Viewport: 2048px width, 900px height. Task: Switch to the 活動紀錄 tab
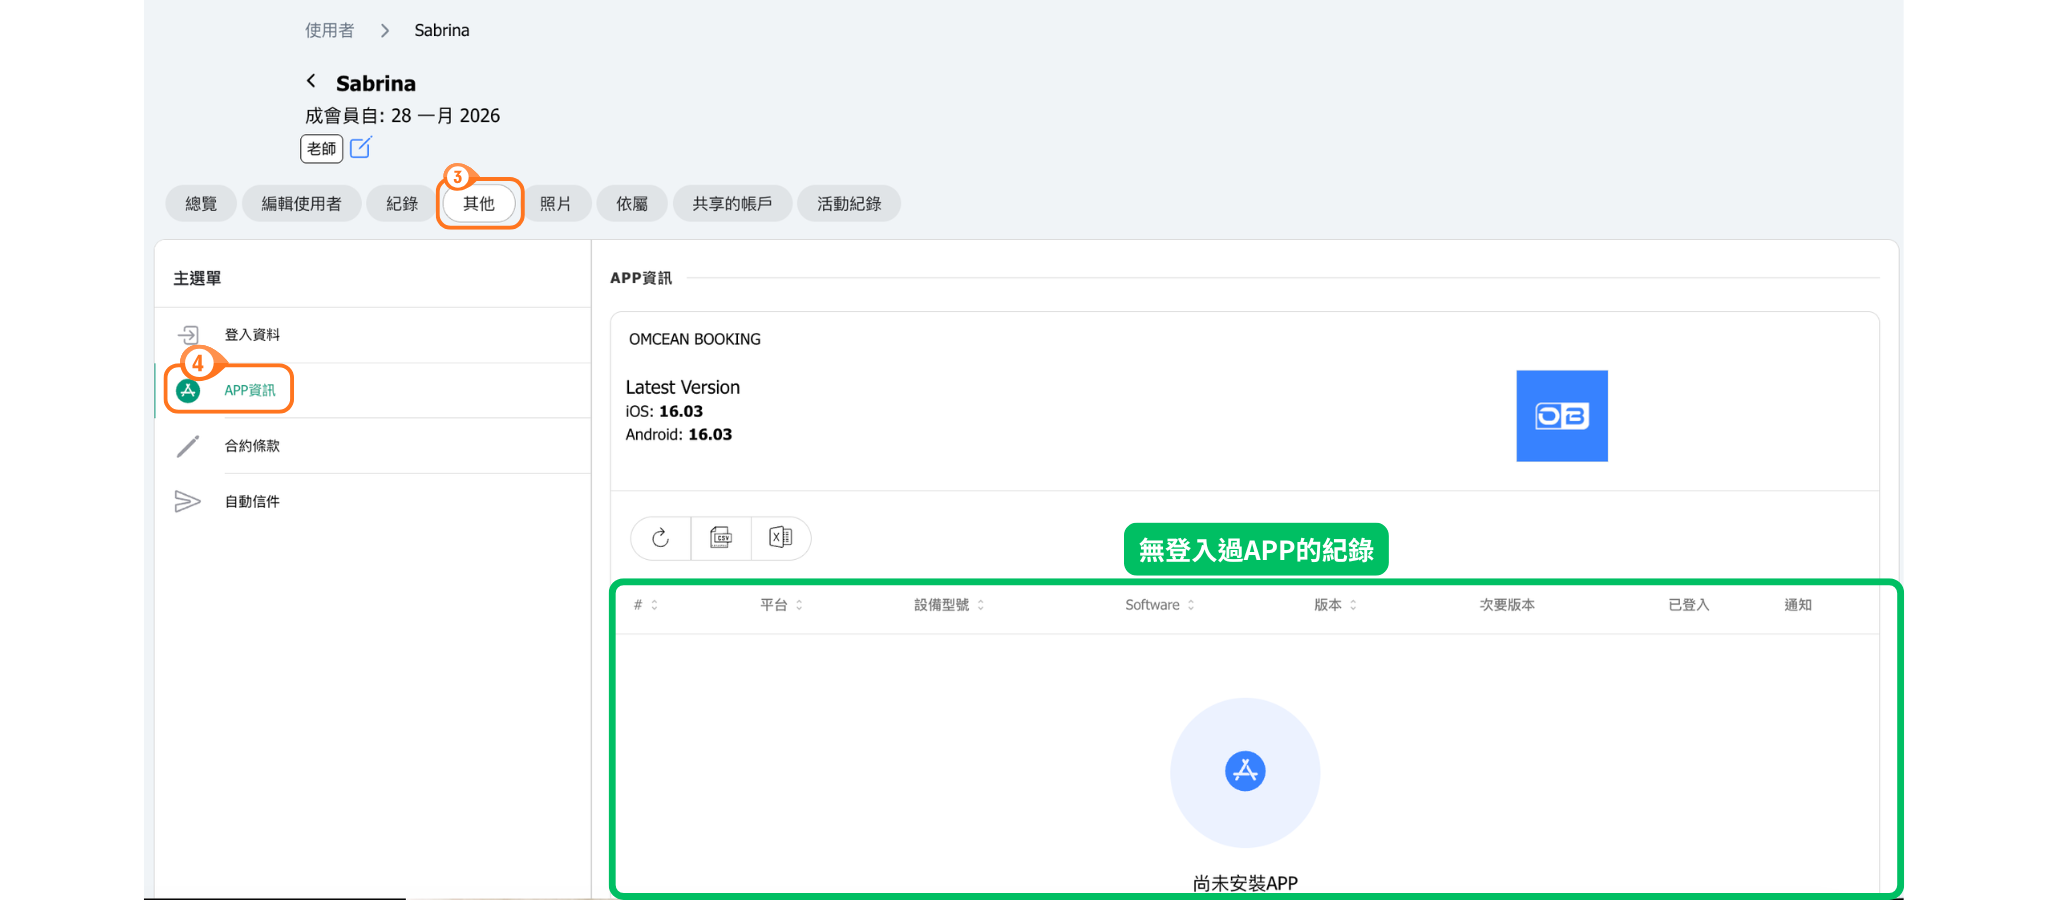coord(848,204)
